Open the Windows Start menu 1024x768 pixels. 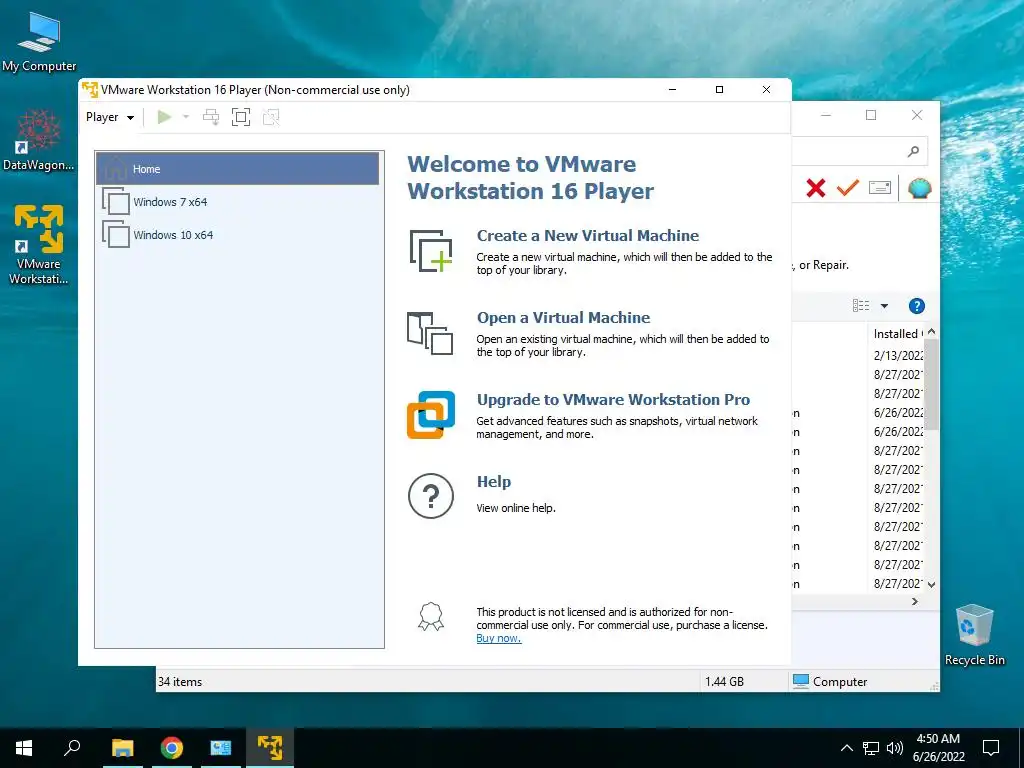click(x=24, y=748)
